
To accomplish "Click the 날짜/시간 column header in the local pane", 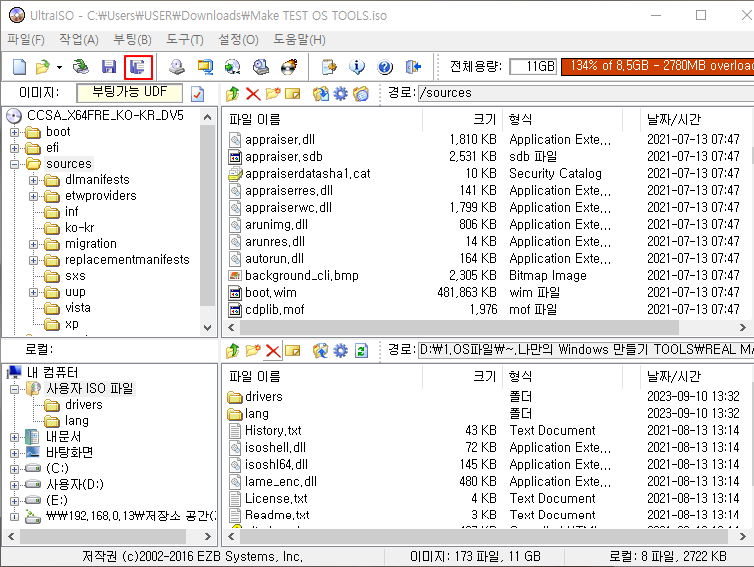I will click(x=696, y=376).
